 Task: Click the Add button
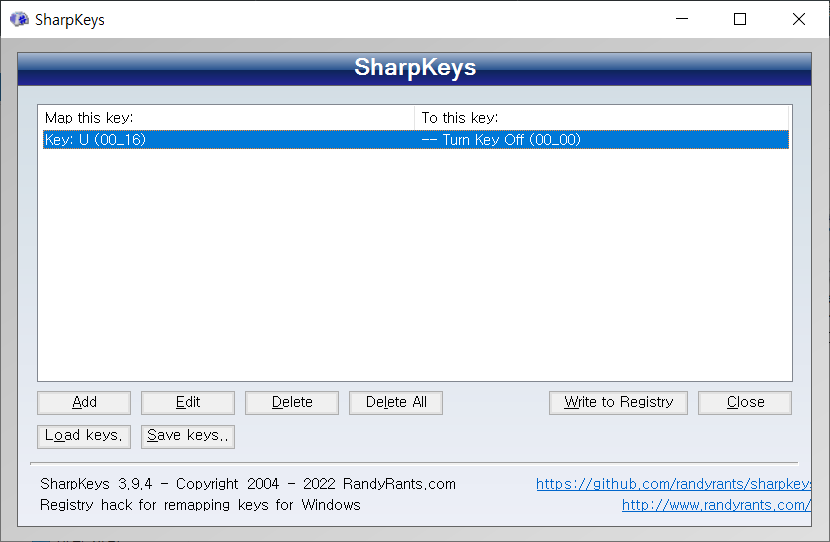(84, 402)
